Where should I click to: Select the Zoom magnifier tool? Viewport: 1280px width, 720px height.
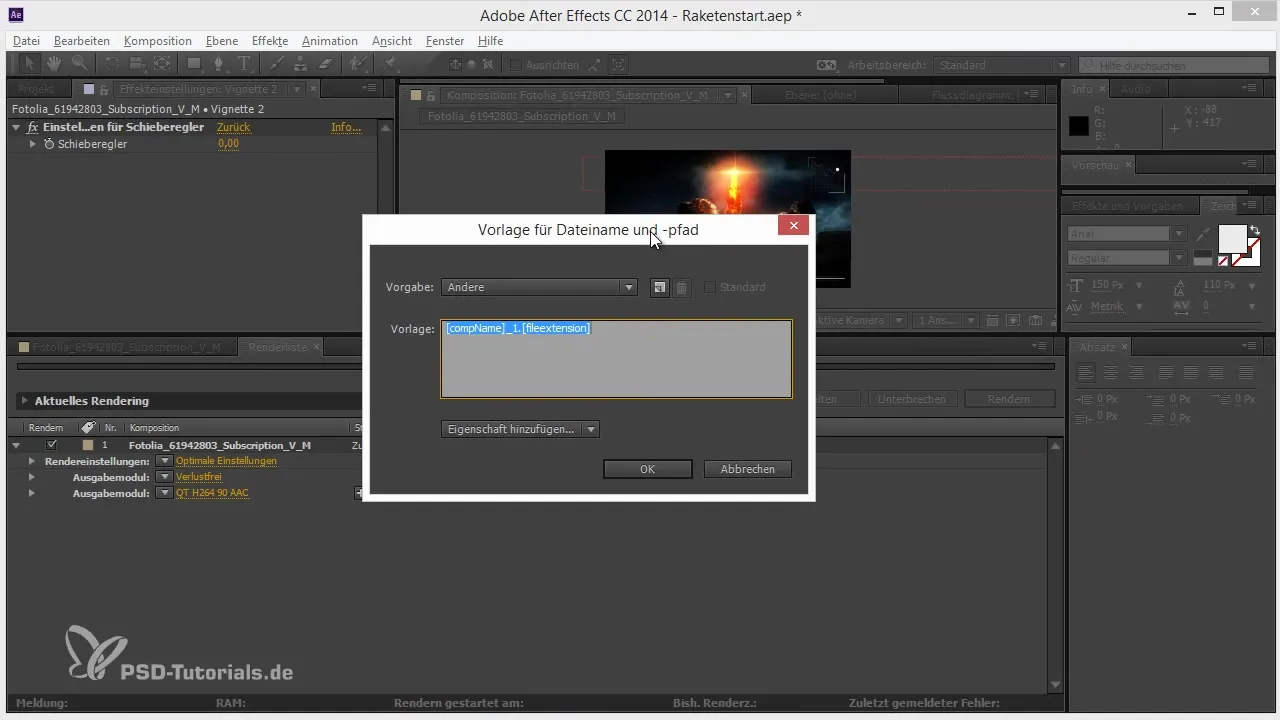[79, 64]
